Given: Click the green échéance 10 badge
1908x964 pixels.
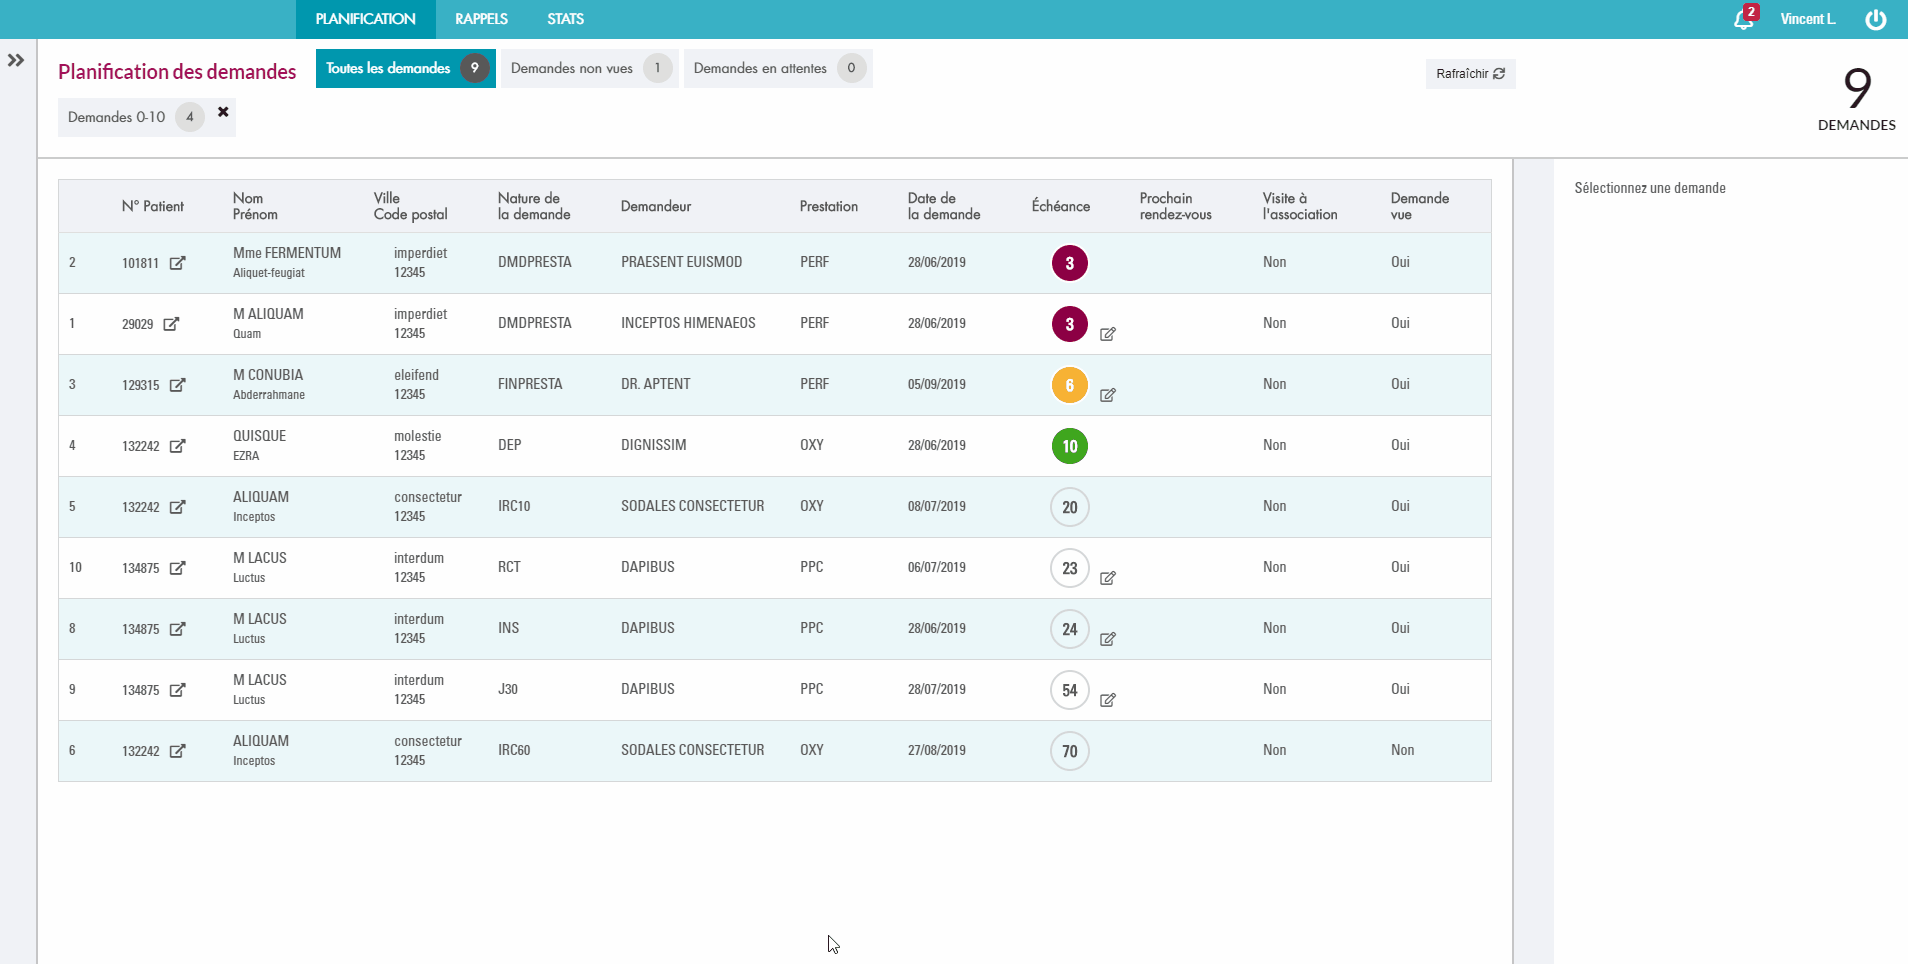Looking at the screenshot, I should pyautogui.click(x=1069, y=446).
